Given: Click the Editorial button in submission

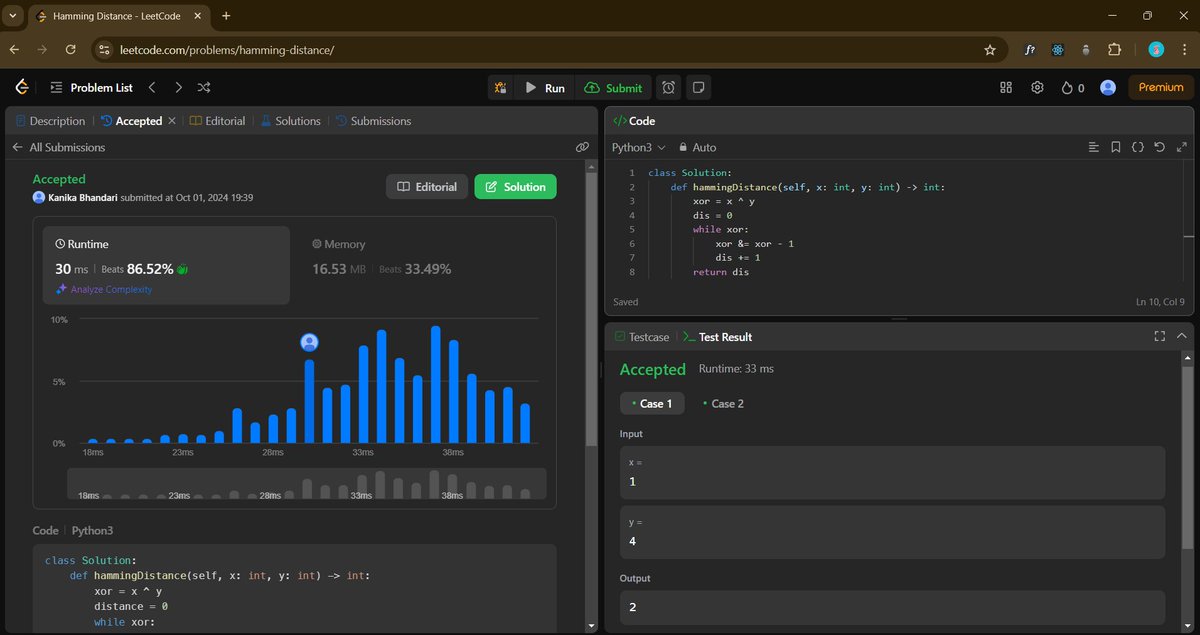Looking at the screenshot, I should click(x=427, y=187).
